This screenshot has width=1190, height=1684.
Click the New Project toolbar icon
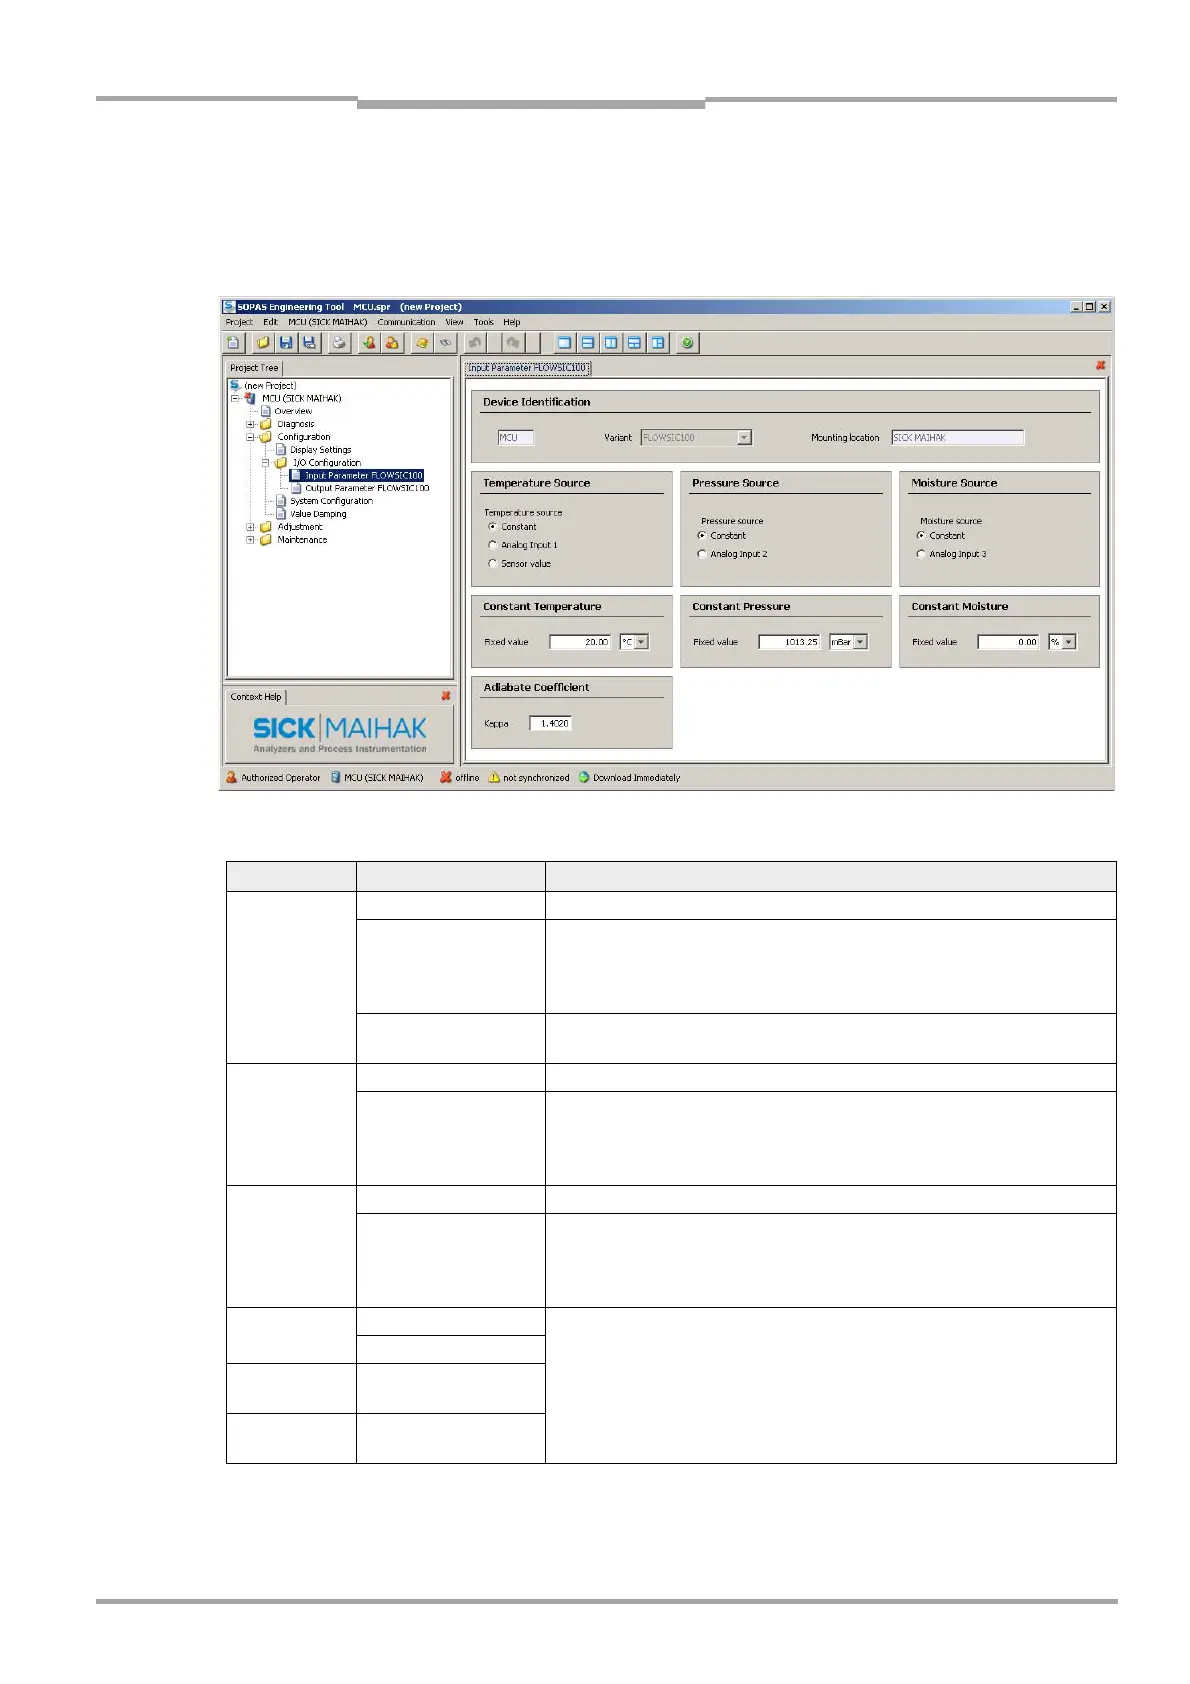[x=233, y=343]
